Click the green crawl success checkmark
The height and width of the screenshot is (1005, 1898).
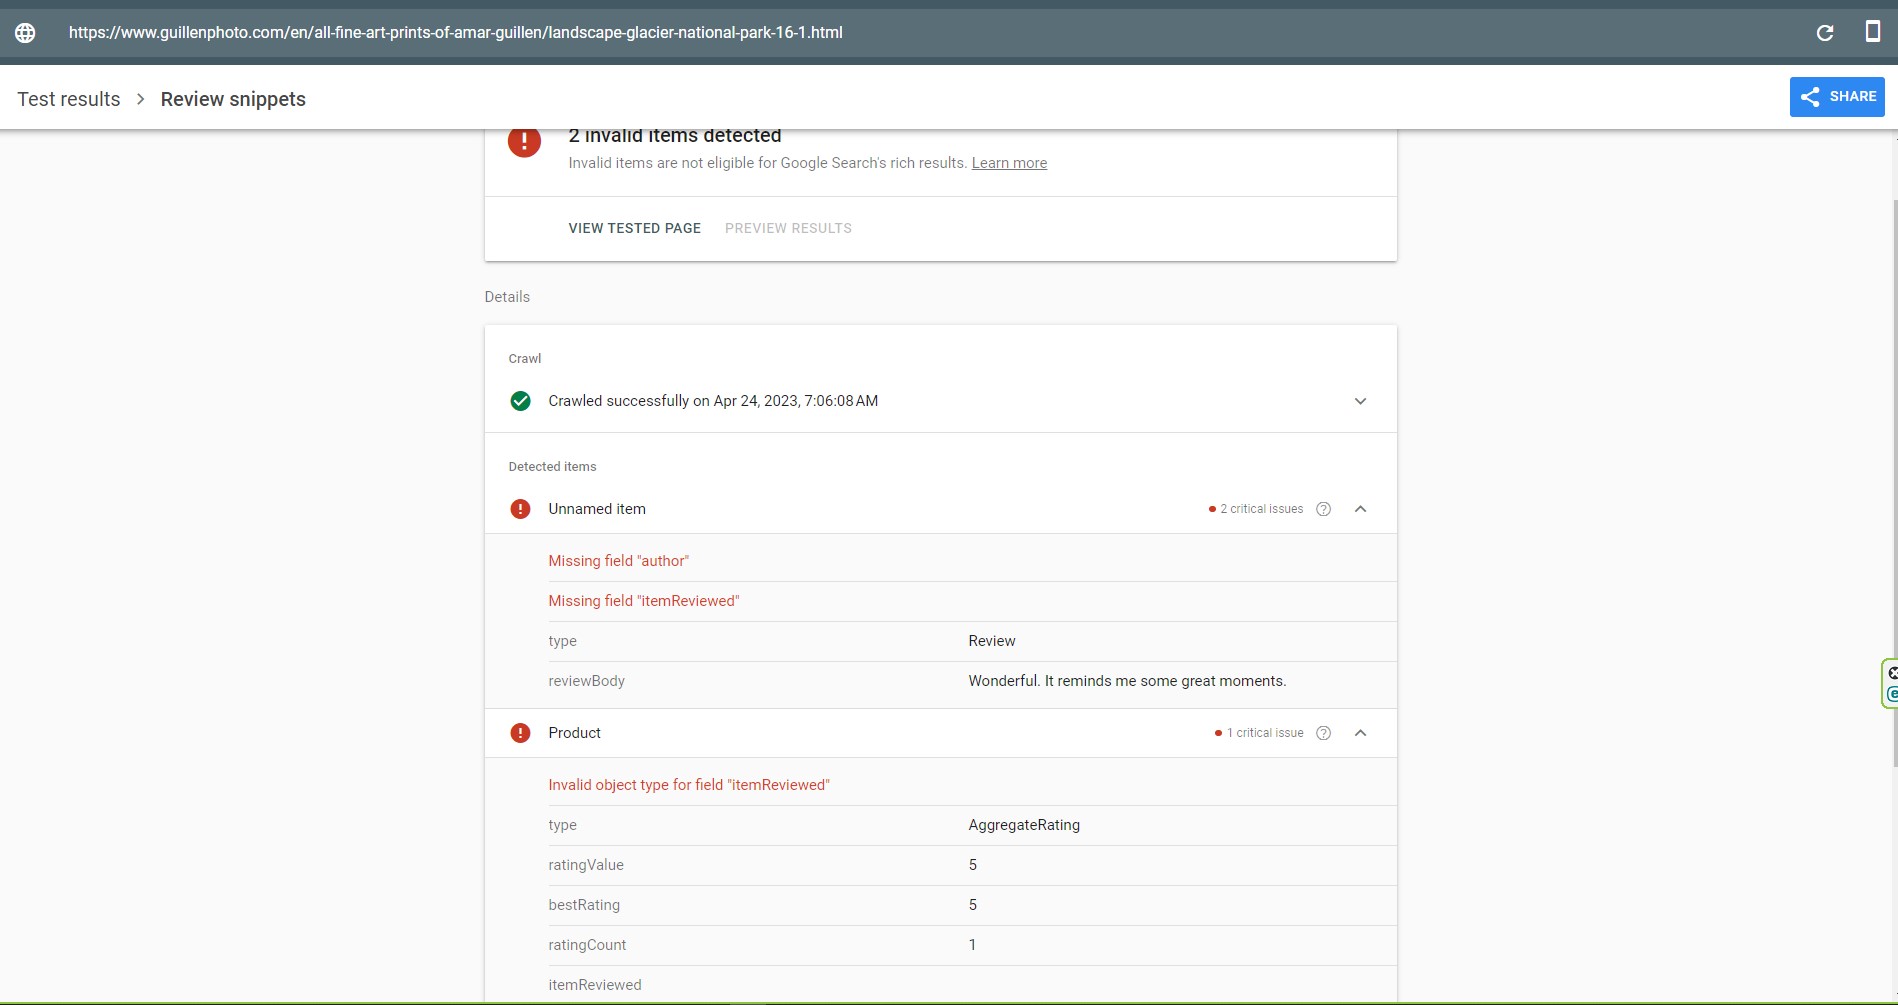click(x=520, y=401)
